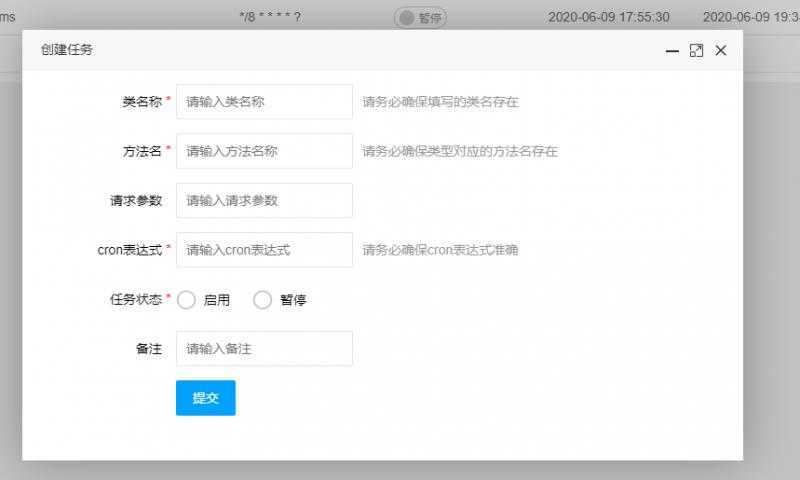
Task: Click the 方法名 input field
Action: [x=264, y=151]
